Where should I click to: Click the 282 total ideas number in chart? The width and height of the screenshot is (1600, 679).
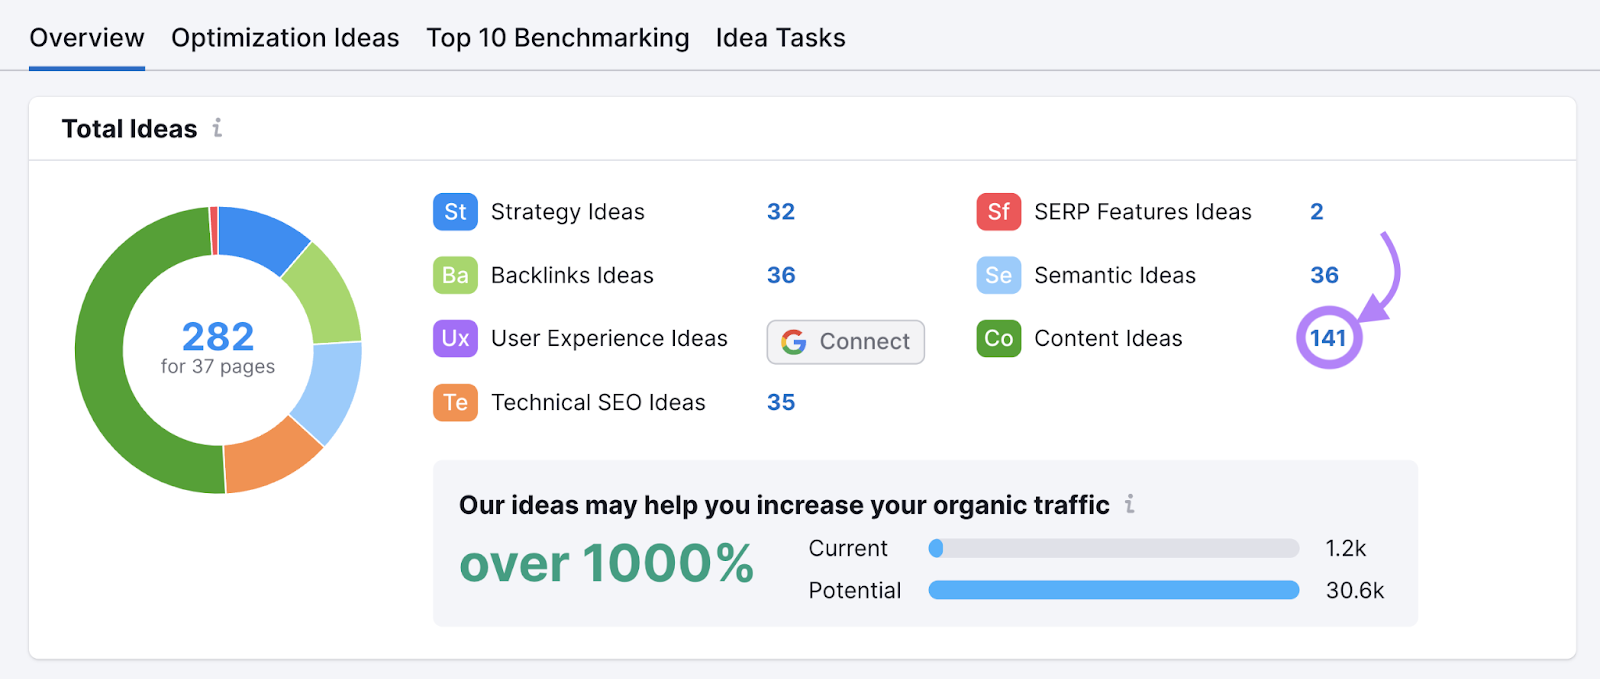218,336
